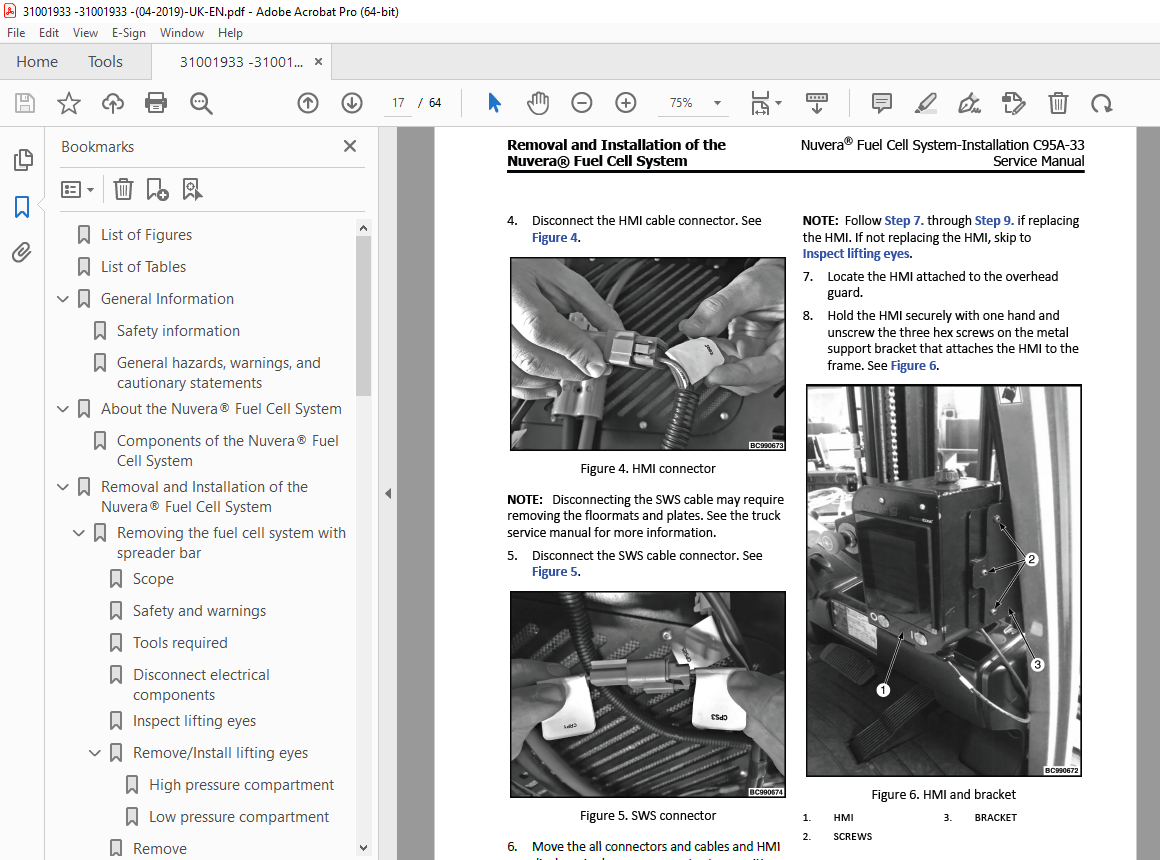This screenshot has width=1160, height=860.
Task: Open the zoom level 75% dropdown
Action: (717, 103)
